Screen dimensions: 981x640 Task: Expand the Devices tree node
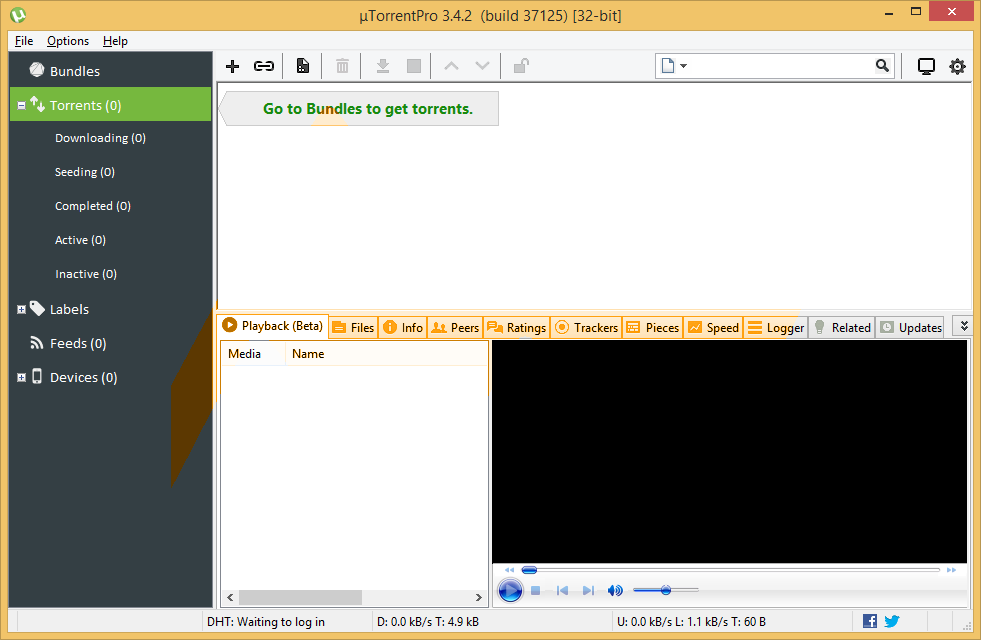click(x=21, y=377)
